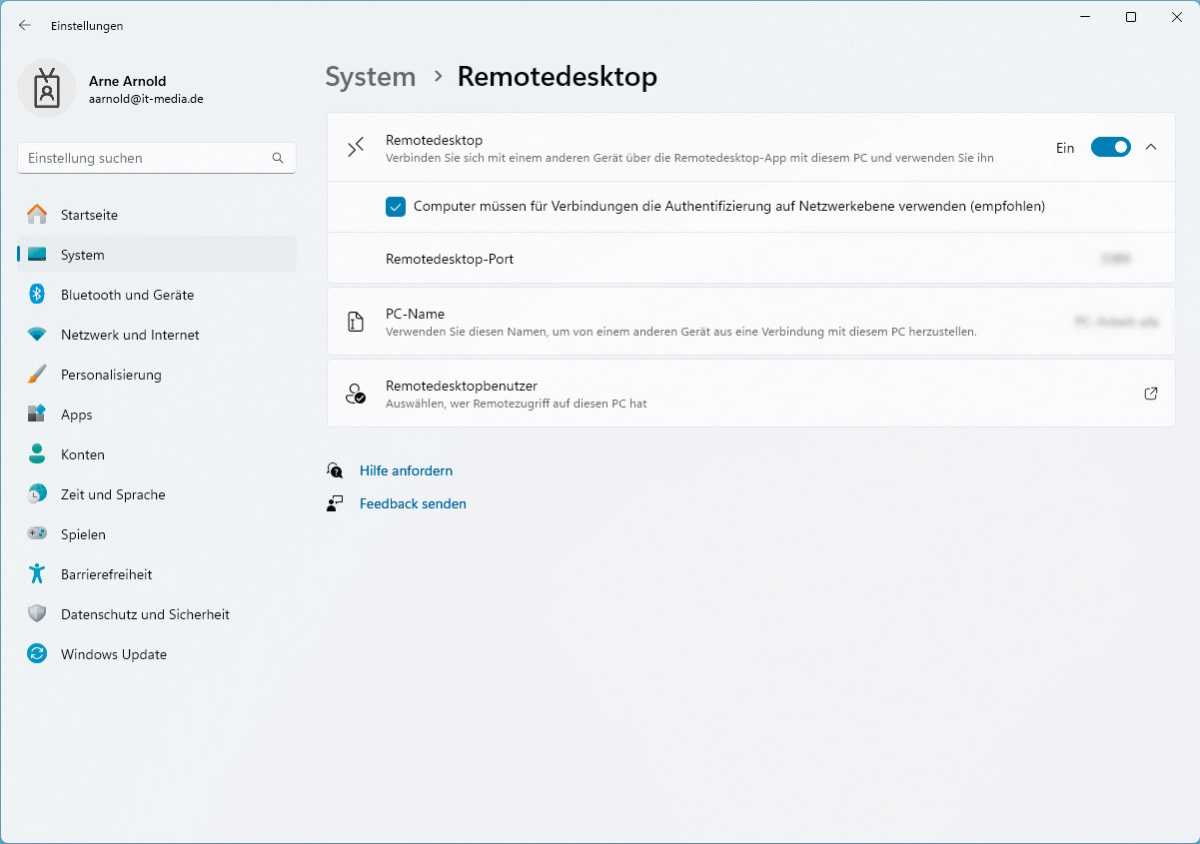This screenshot has height=844, width=1200.
Task: Open Windows Update from the sidebar
Action: [113, 654]
